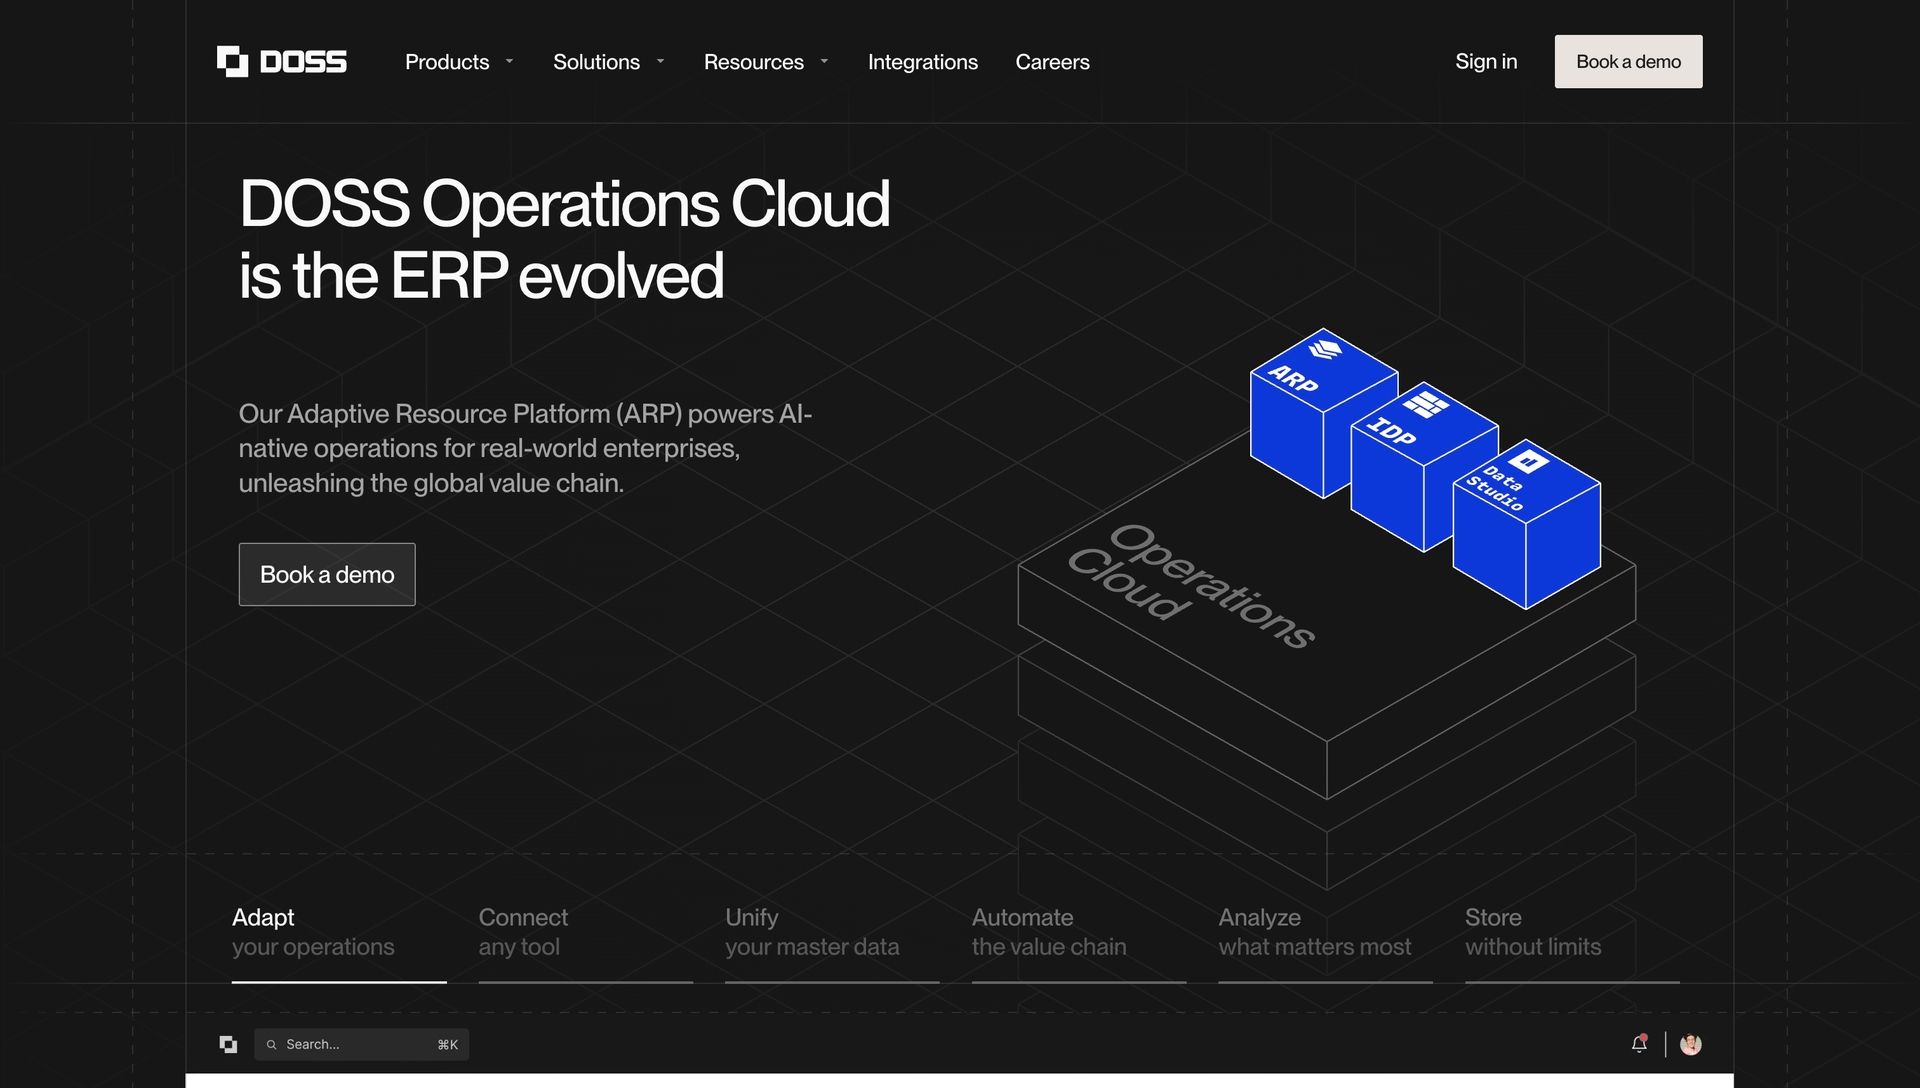Click small DOSS icon beside search

click(x=228, y=1044)
